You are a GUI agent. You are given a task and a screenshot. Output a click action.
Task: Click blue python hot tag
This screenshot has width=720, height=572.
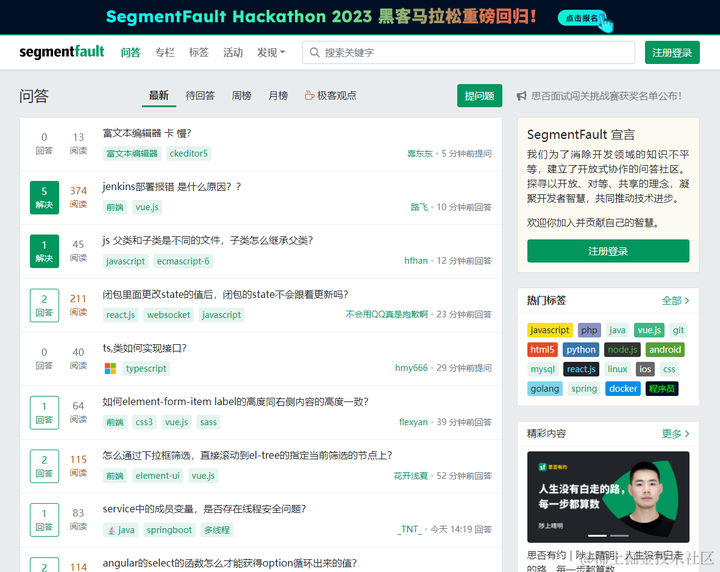pos(581,350)
